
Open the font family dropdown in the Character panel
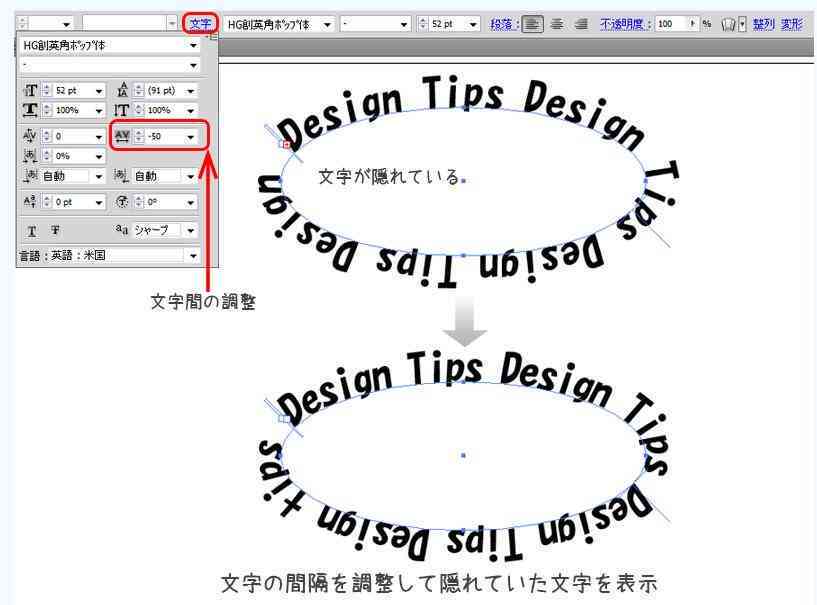(x=193, y=46)
